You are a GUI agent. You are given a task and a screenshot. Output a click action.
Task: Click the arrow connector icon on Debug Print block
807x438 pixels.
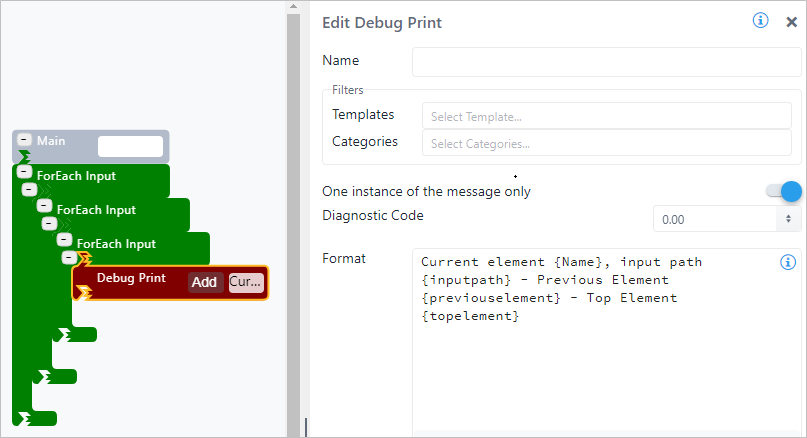click(84, 292)
